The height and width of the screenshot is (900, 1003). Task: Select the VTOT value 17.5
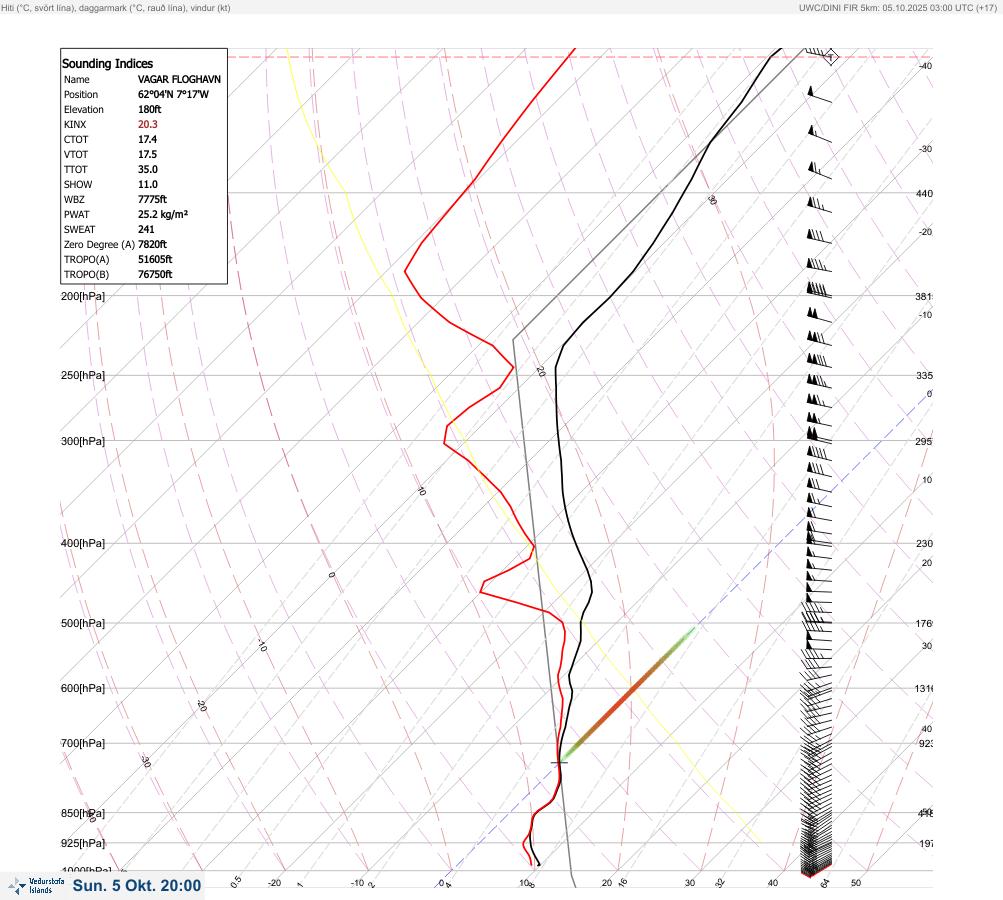147,154
